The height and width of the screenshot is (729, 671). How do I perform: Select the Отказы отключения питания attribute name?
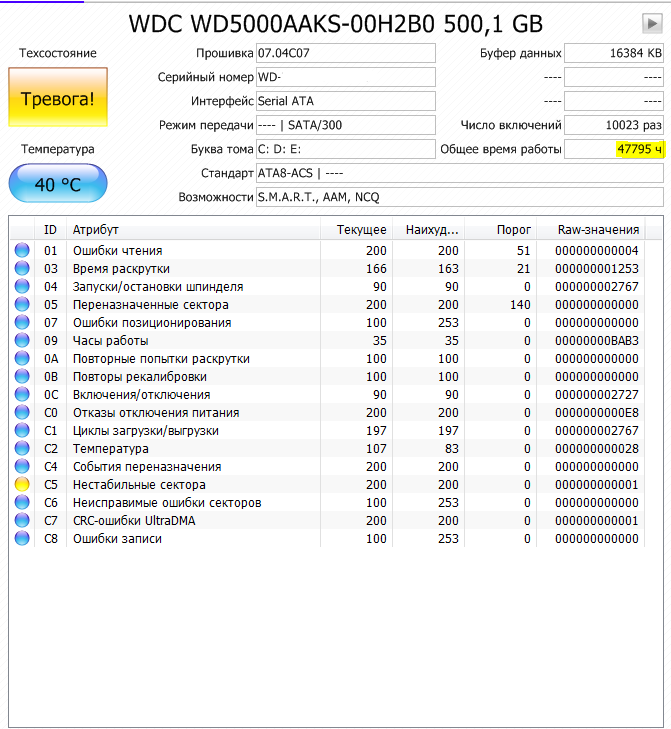pos(156,413)
